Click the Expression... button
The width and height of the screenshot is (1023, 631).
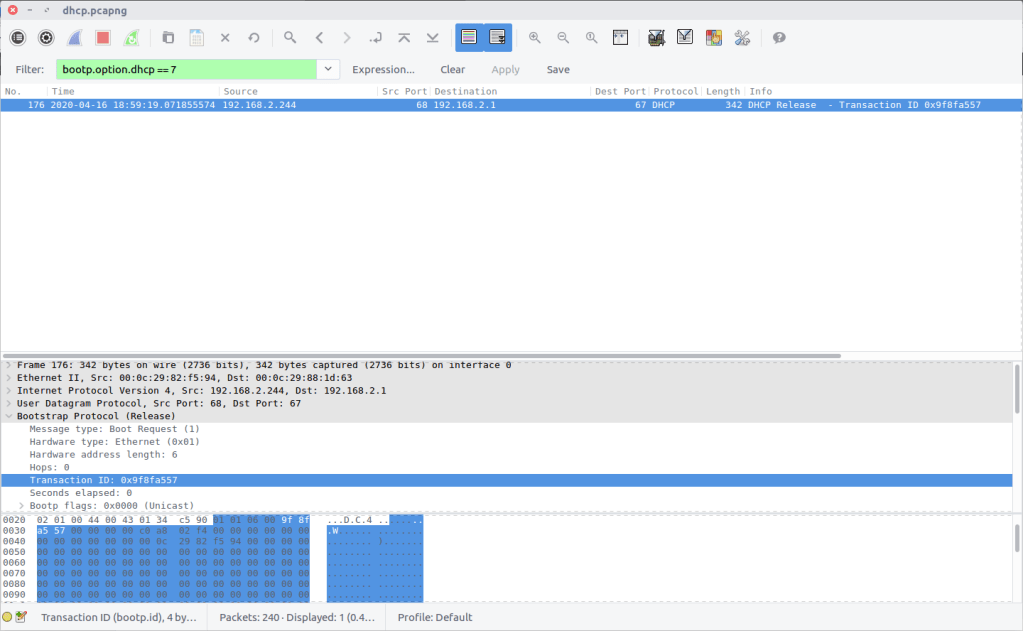click(383, 69)
